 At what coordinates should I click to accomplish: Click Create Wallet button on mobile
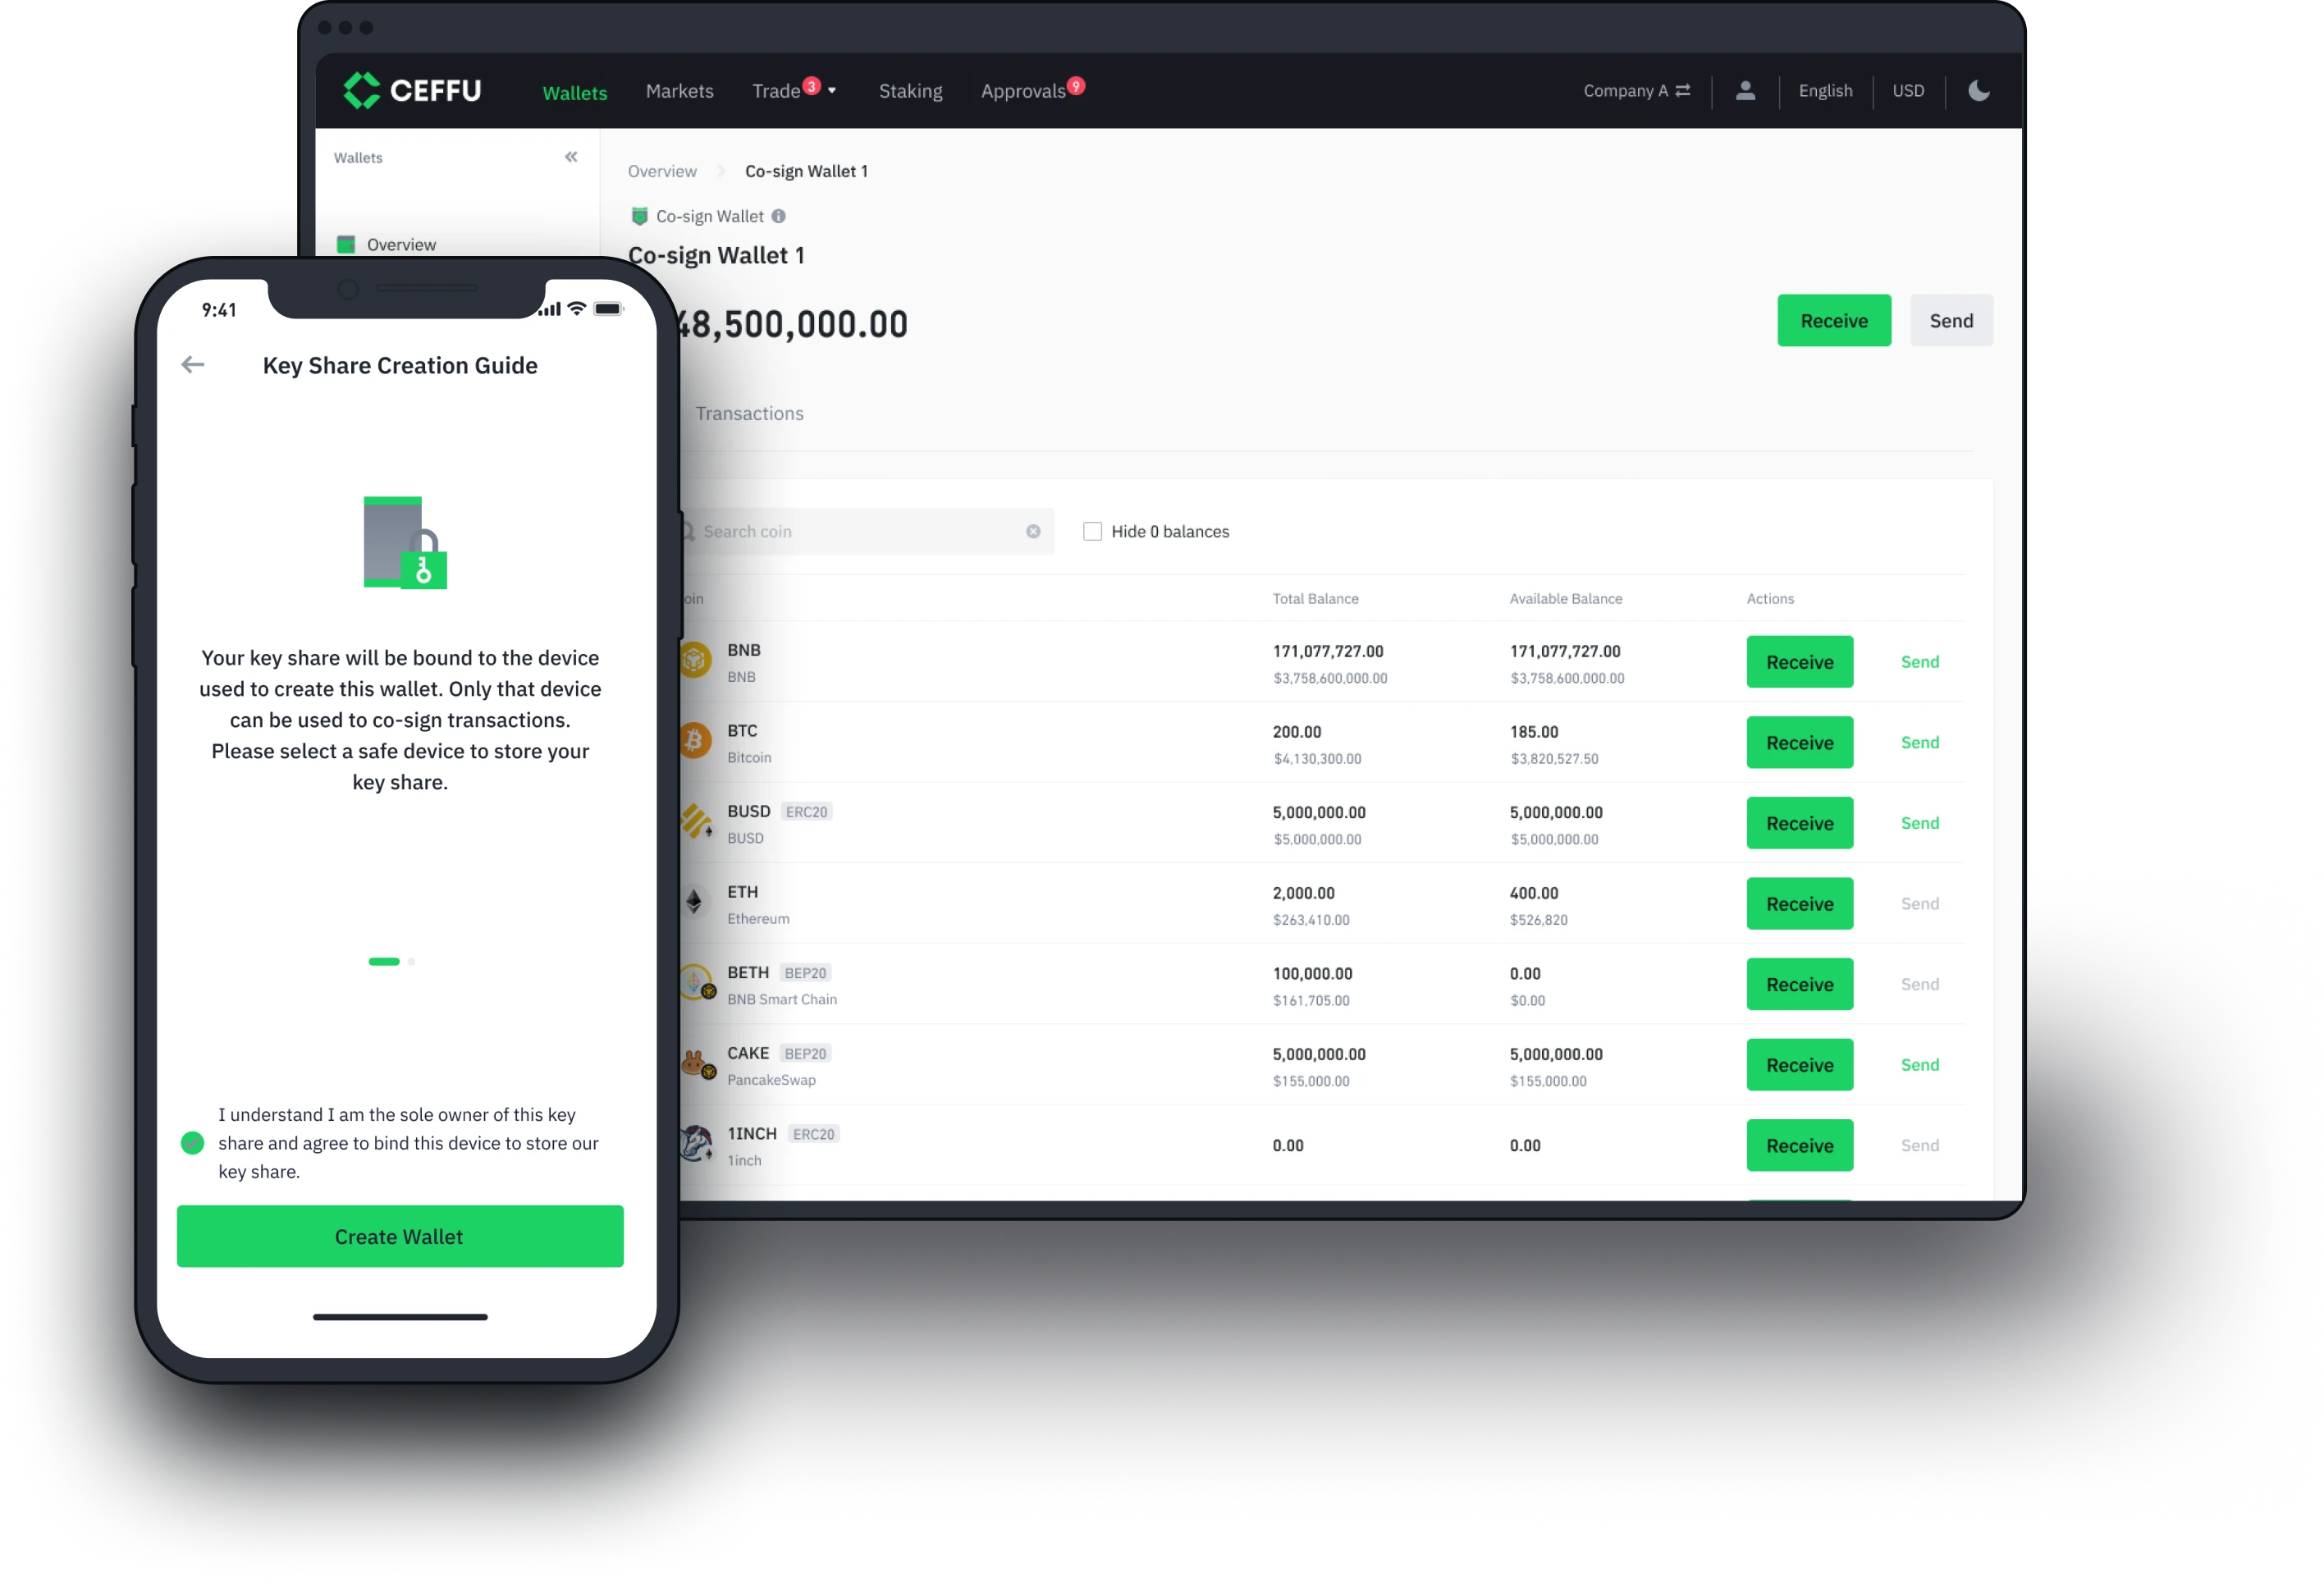[400, 1236]
